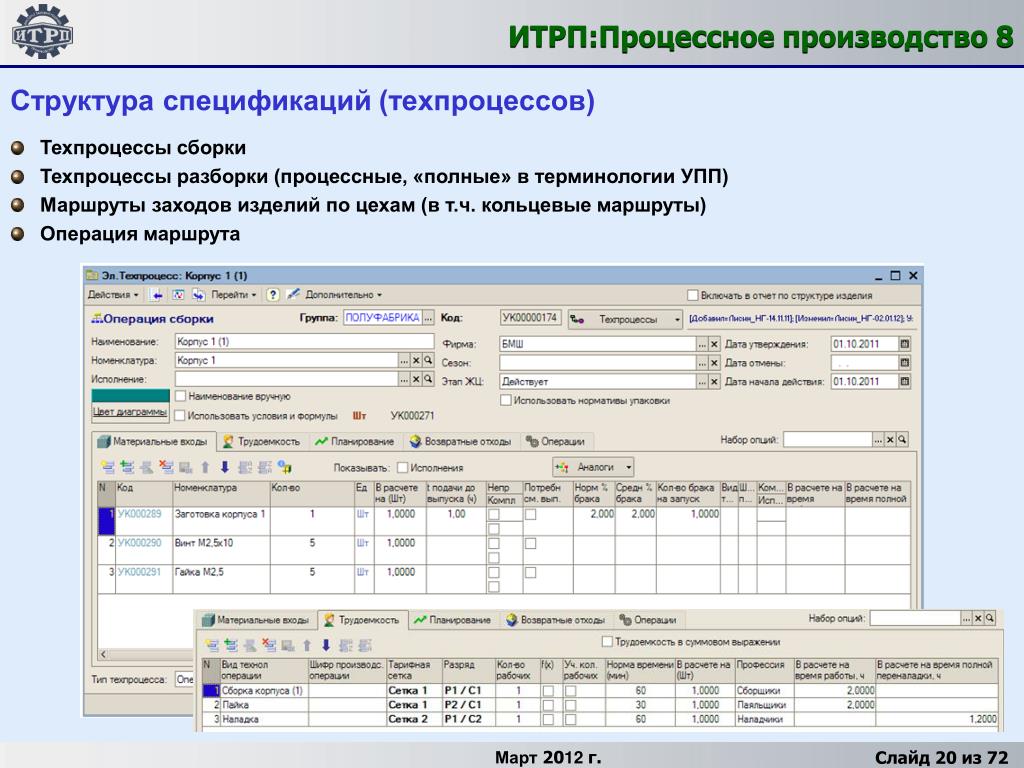Viewport: 1024px width, 768px height.
Task: Move labor row down in lower toolbar
Action: (x=326, y=645)
